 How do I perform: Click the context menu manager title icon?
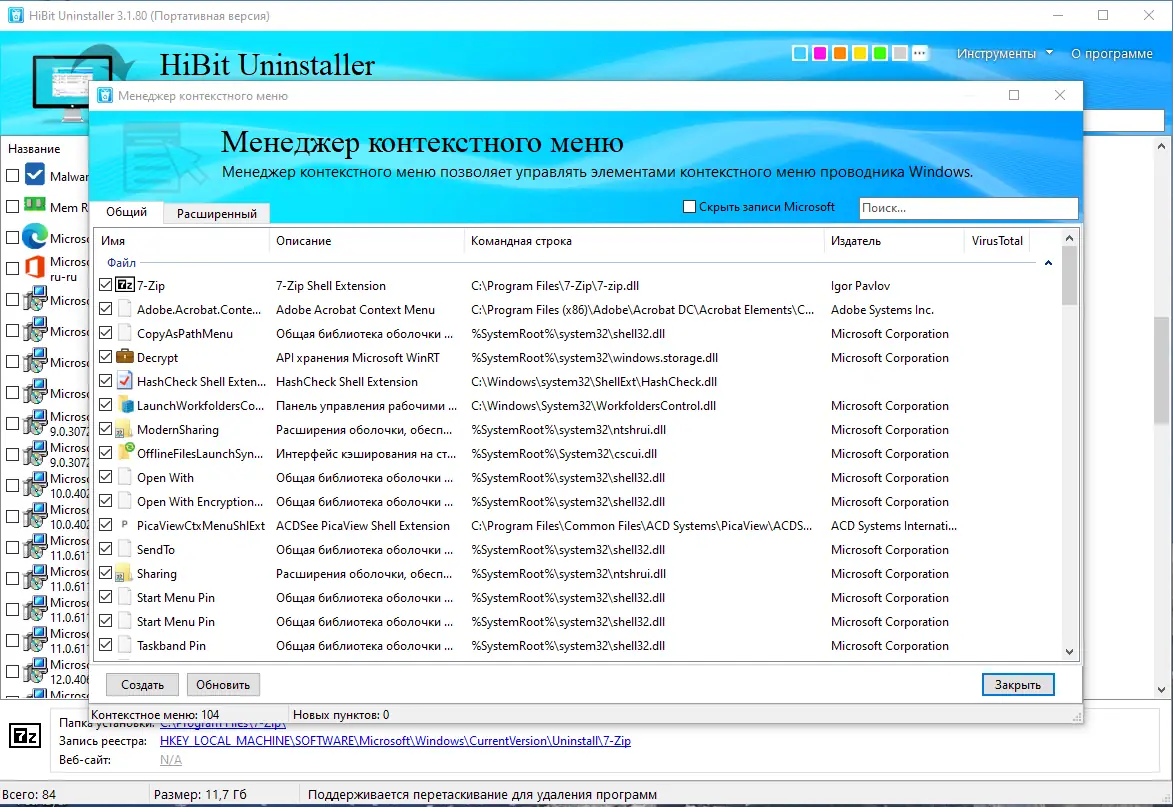(105, 95)
